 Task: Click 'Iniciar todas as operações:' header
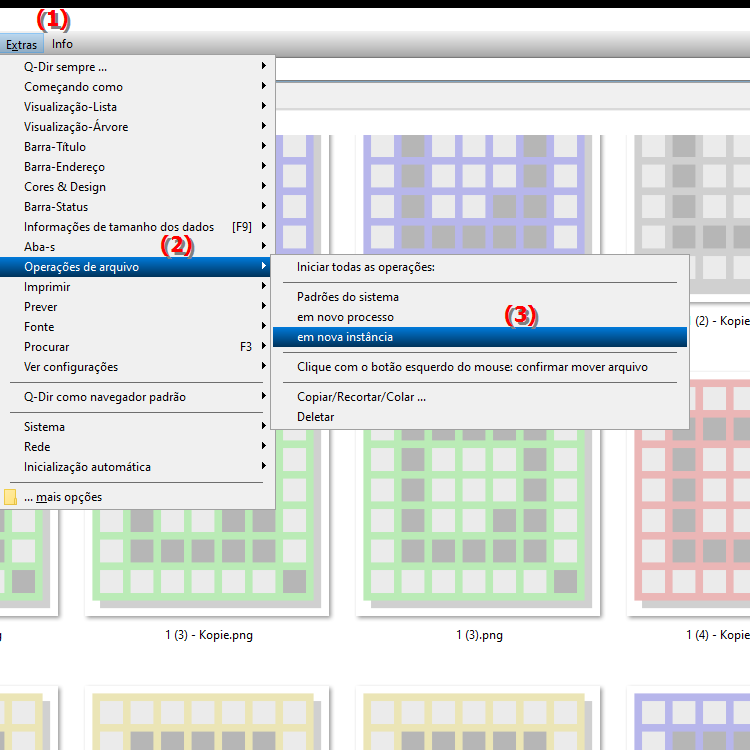point(366,267)
